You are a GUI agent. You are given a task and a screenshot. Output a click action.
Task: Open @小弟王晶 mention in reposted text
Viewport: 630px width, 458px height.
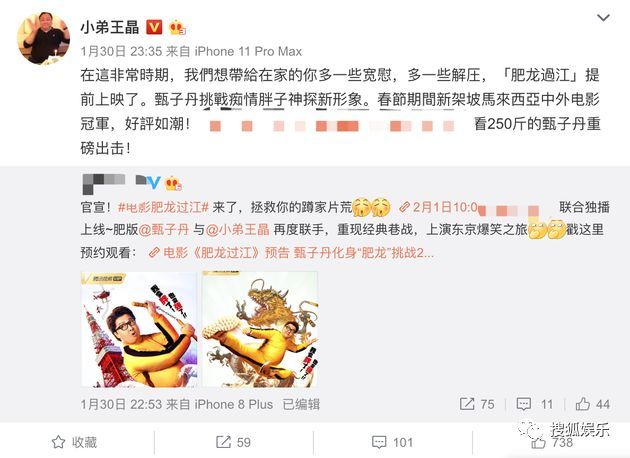pos(238,229)
